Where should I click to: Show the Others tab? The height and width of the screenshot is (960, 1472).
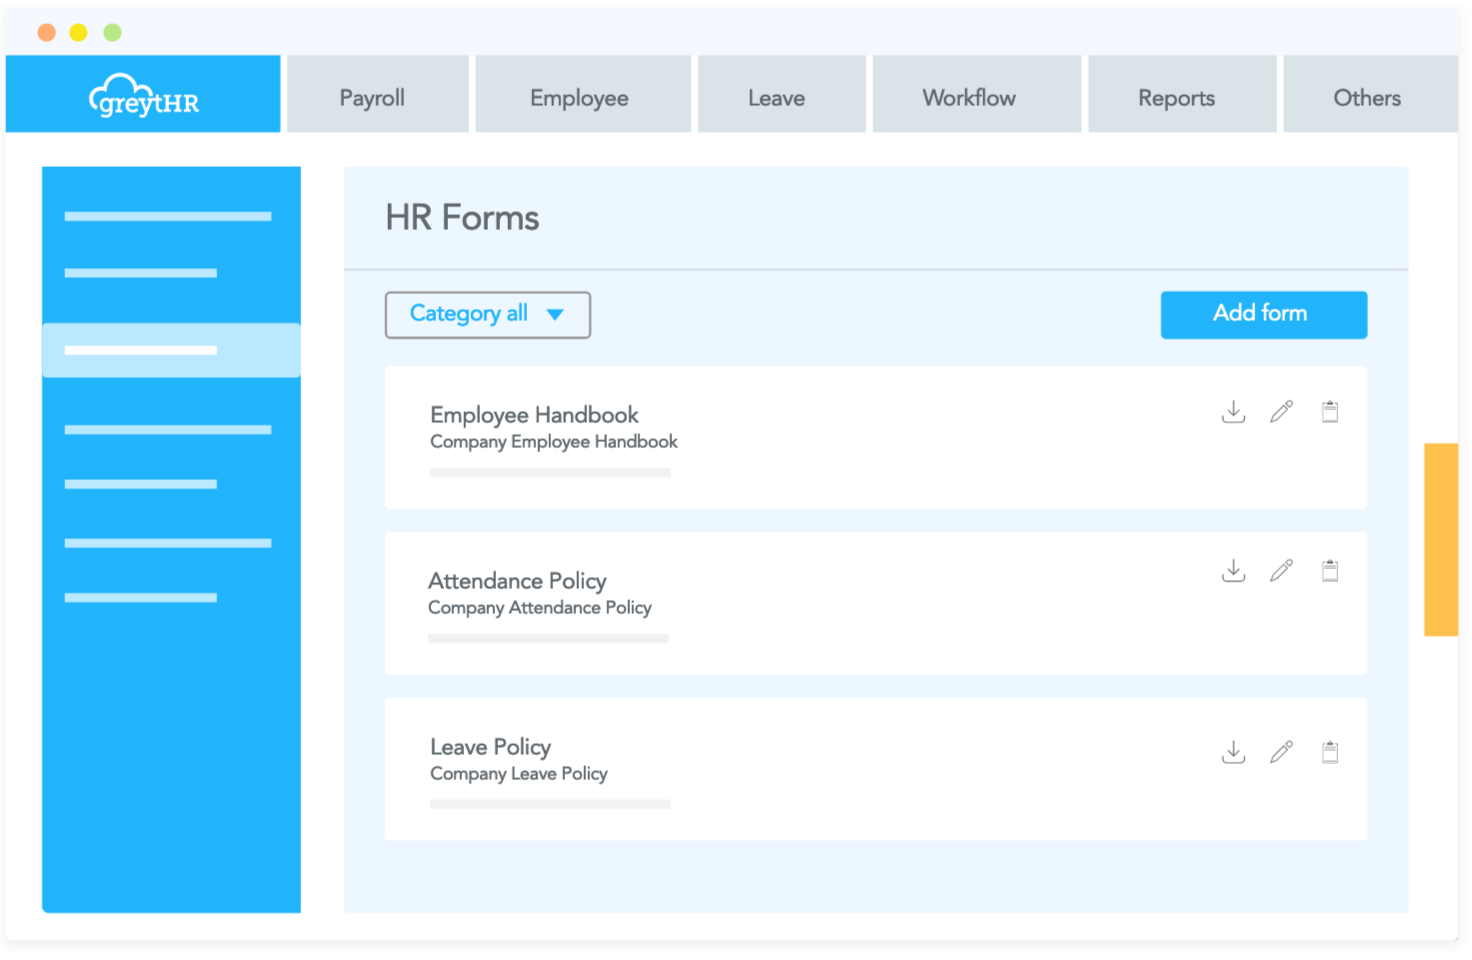pyautogui.click(x=1366, y=98)
